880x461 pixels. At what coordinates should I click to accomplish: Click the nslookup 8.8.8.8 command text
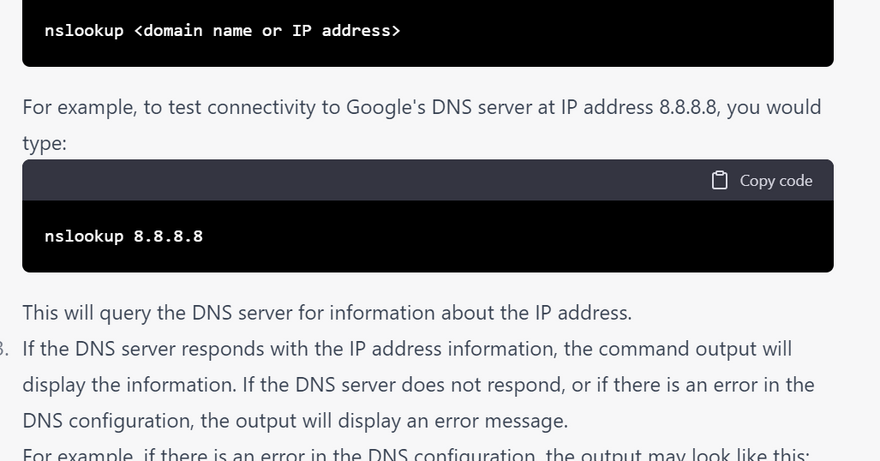[x=124, y=237]
